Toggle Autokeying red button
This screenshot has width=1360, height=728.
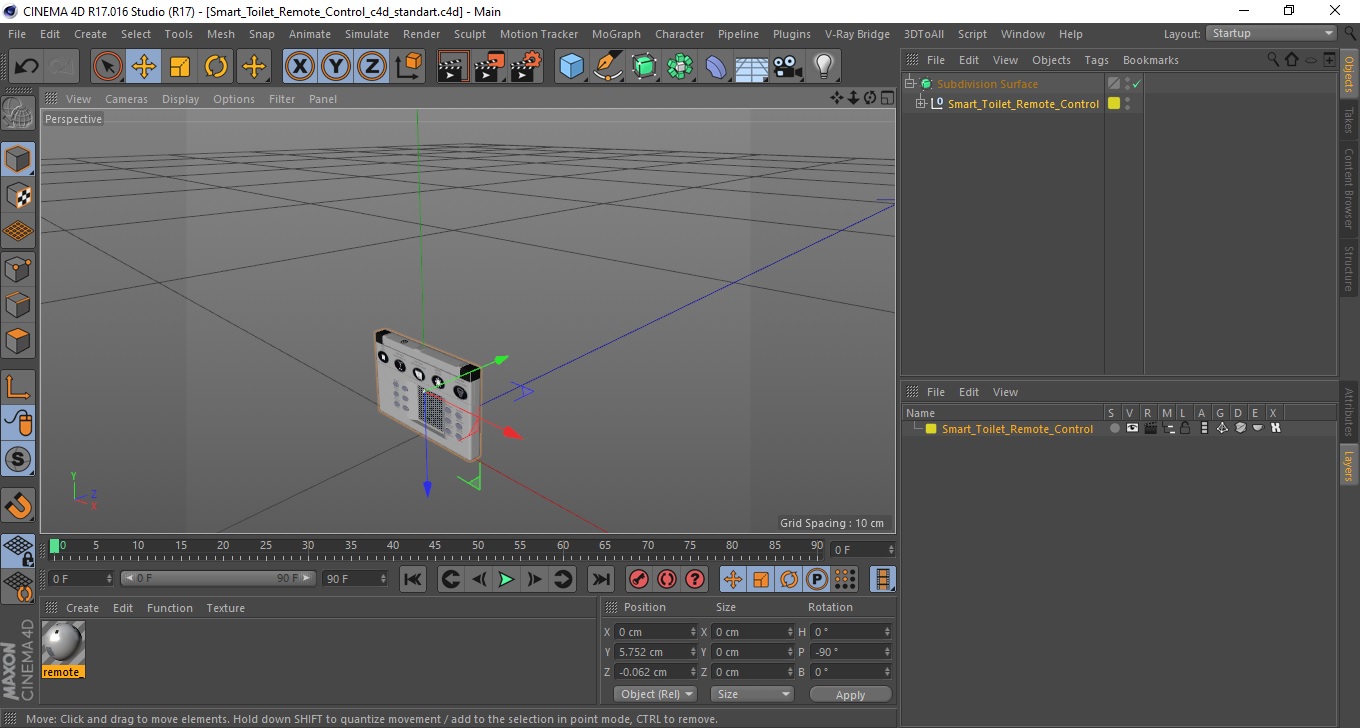(667, 579)
